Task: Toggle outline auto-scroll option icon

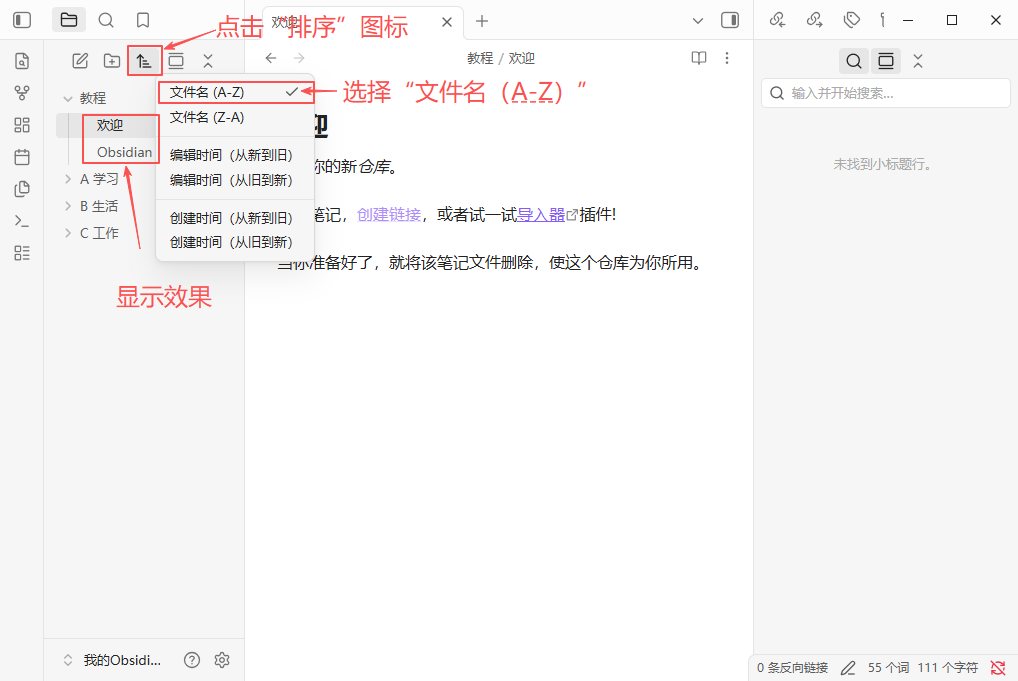Action: click(886, 61)
